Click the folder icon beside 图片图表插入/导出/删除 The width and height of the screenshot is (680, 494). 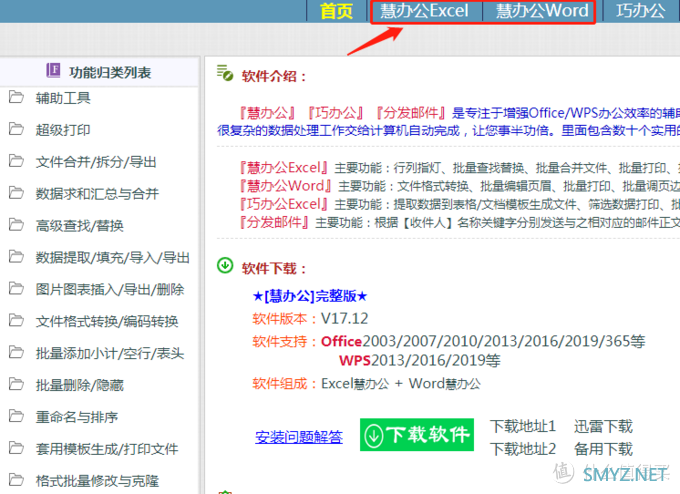16,288
